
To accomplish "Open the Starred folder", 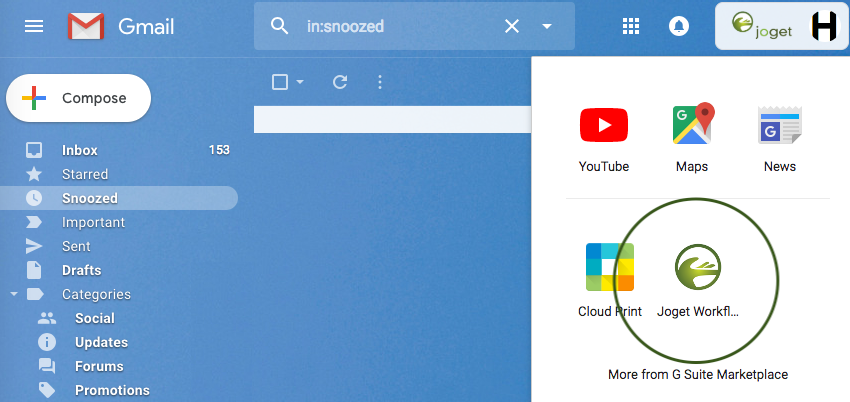I will (85, 174).
